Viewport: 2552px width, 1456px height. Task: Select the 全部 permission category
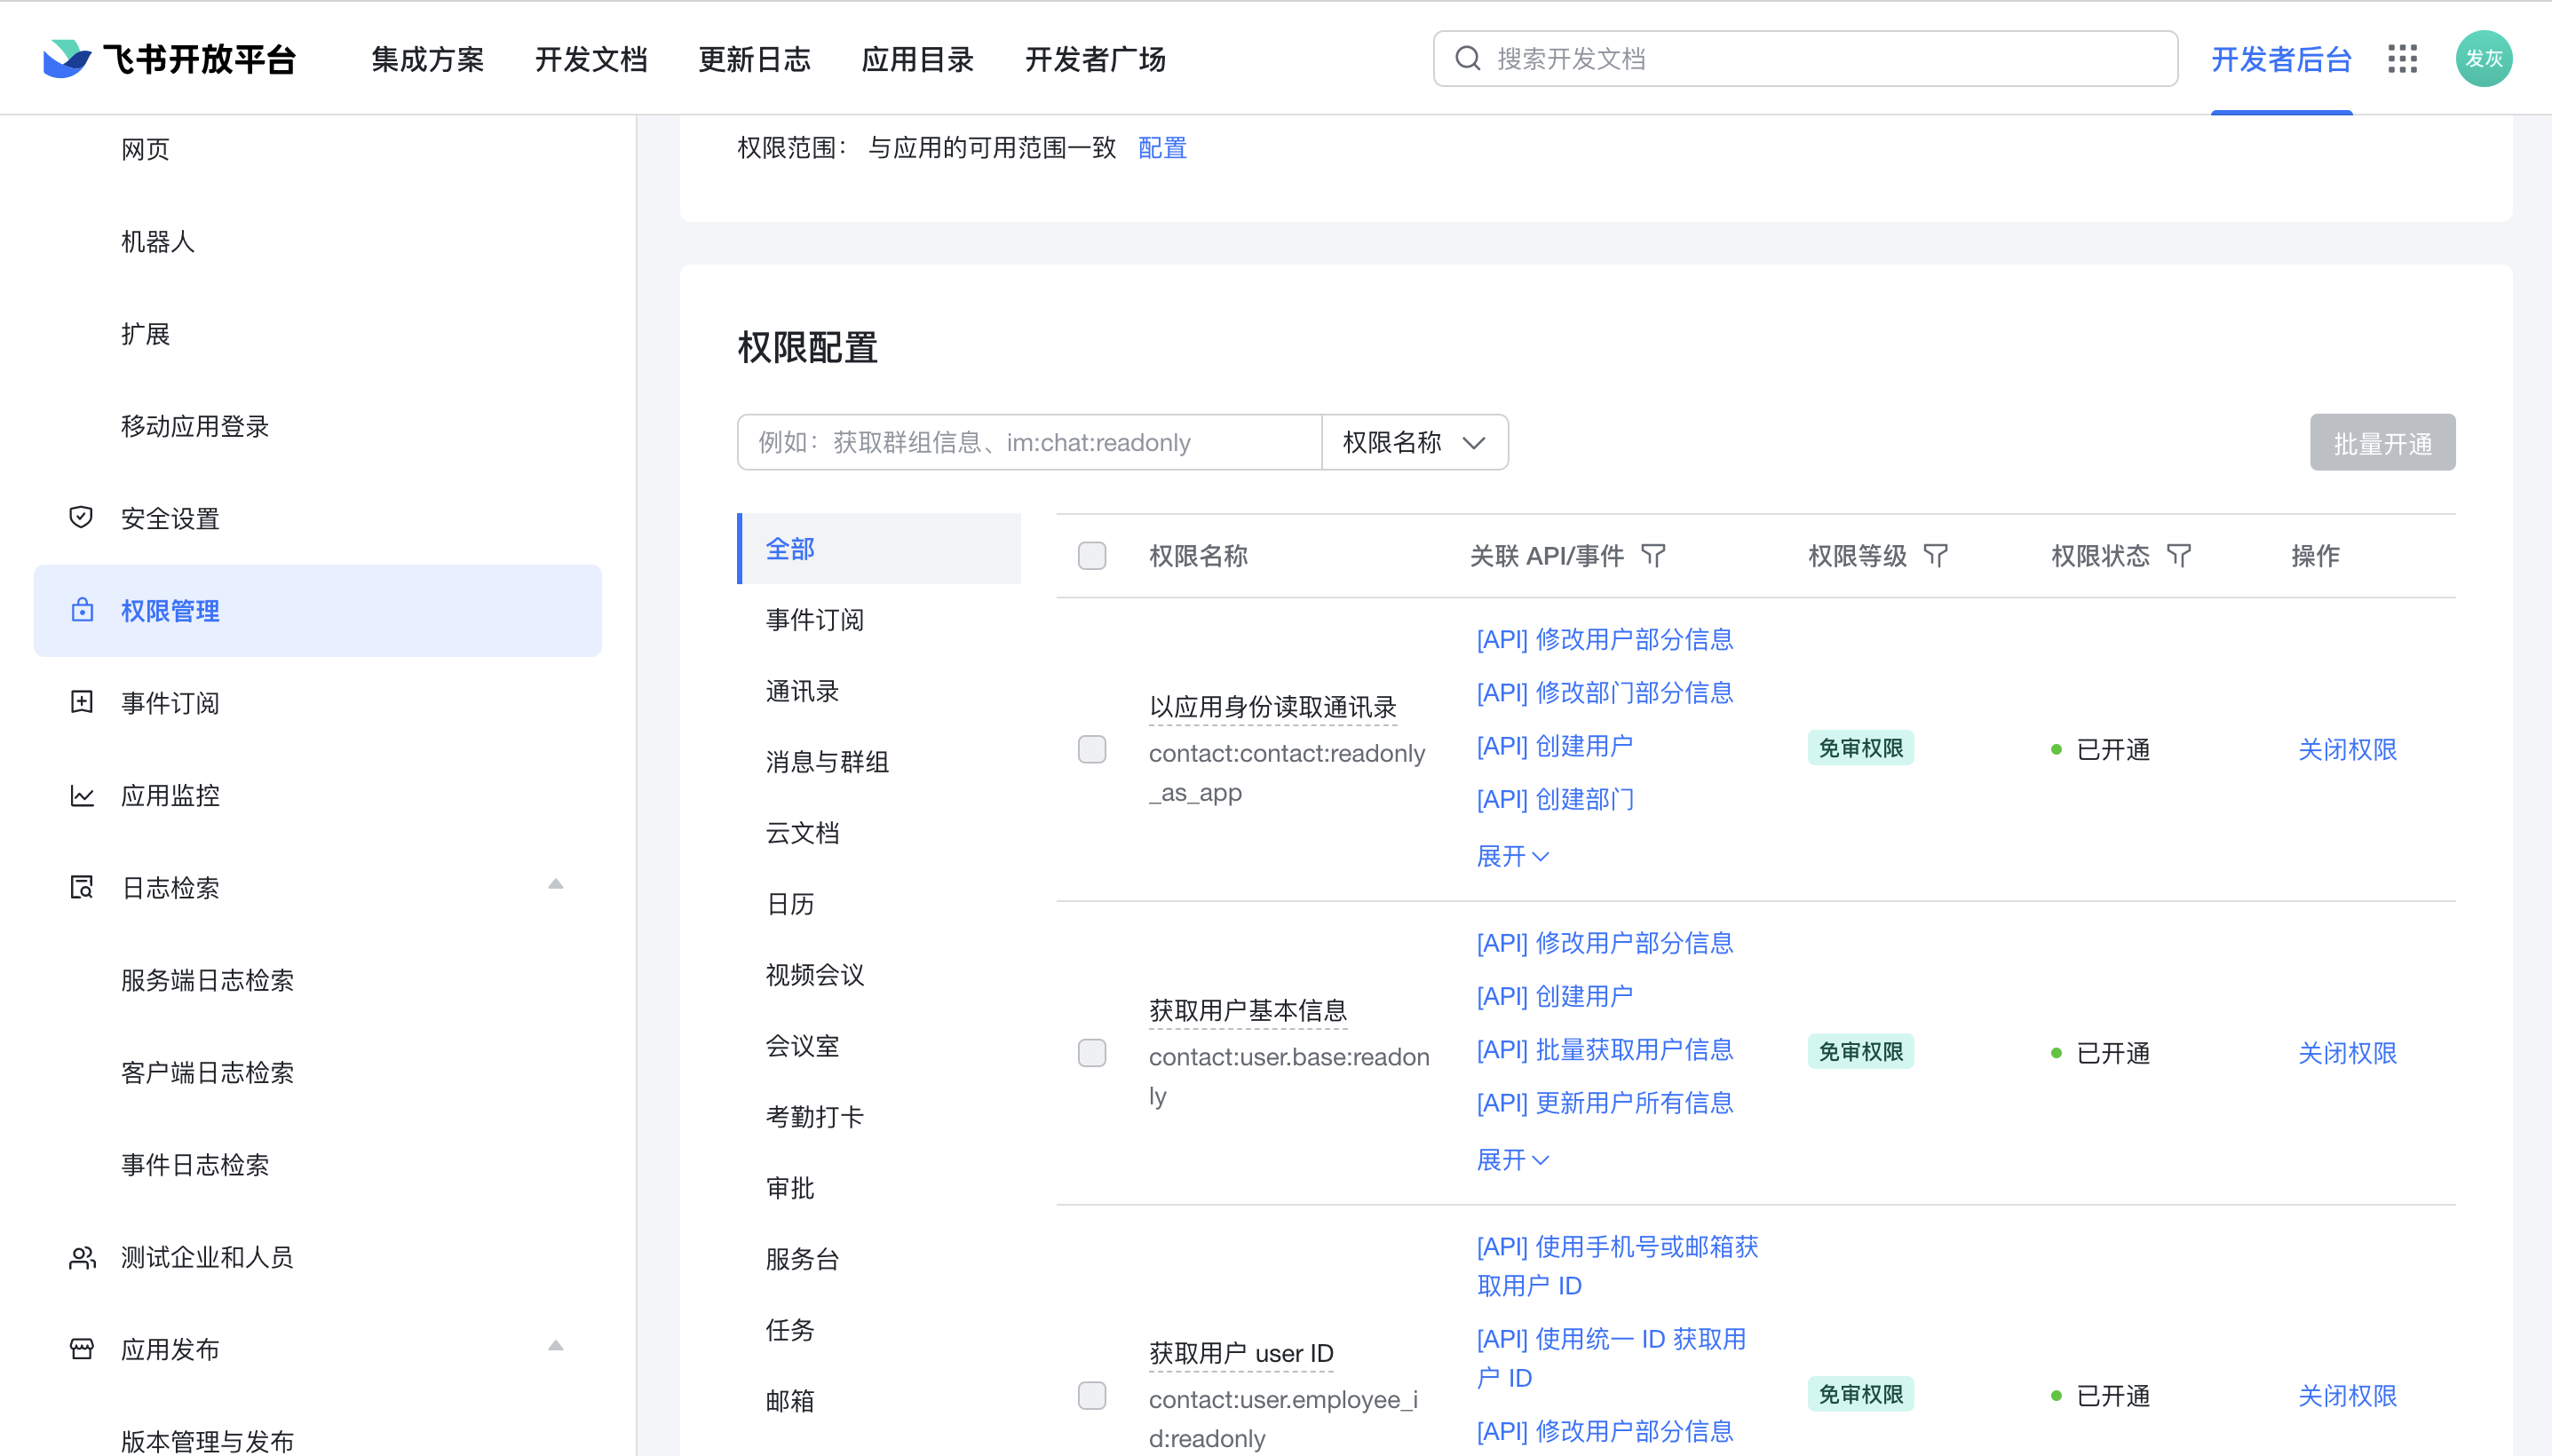pyautogui.click(x=879, y=549)
